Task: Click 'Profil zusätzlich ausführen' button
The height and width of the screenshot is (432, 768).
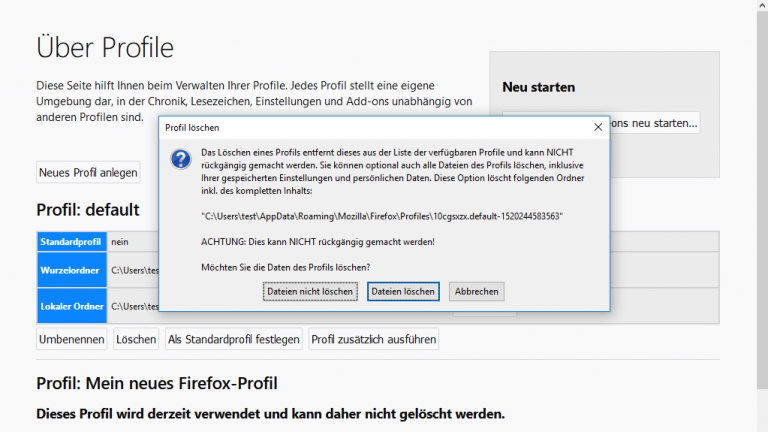Action: [373, 339]
